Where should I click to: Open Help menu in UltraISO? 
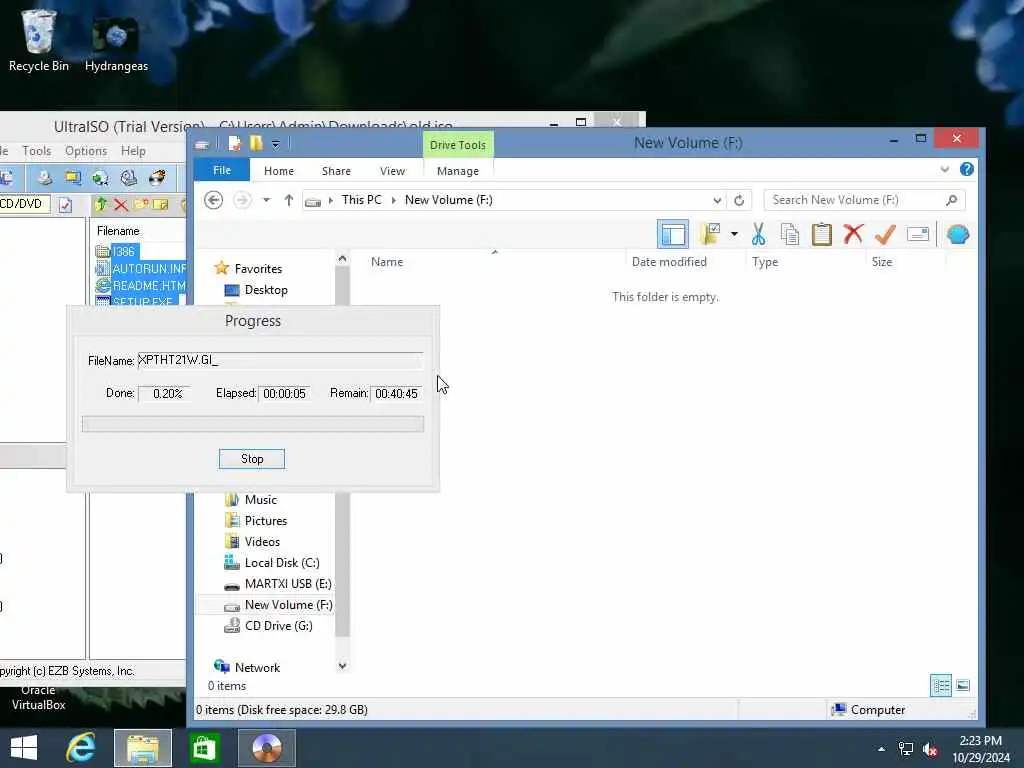133,151
